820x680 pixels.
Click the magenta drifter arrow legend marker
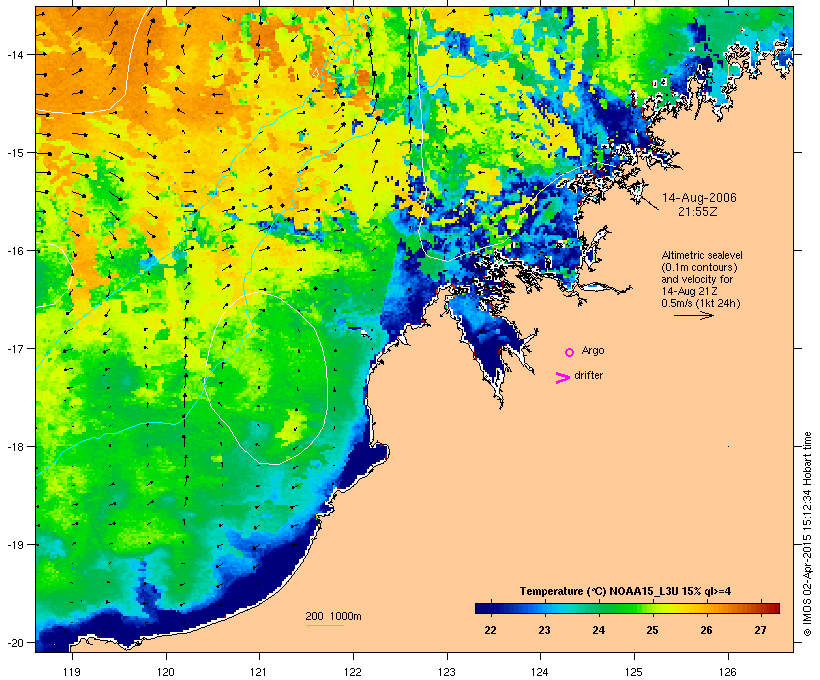point(563,378)
